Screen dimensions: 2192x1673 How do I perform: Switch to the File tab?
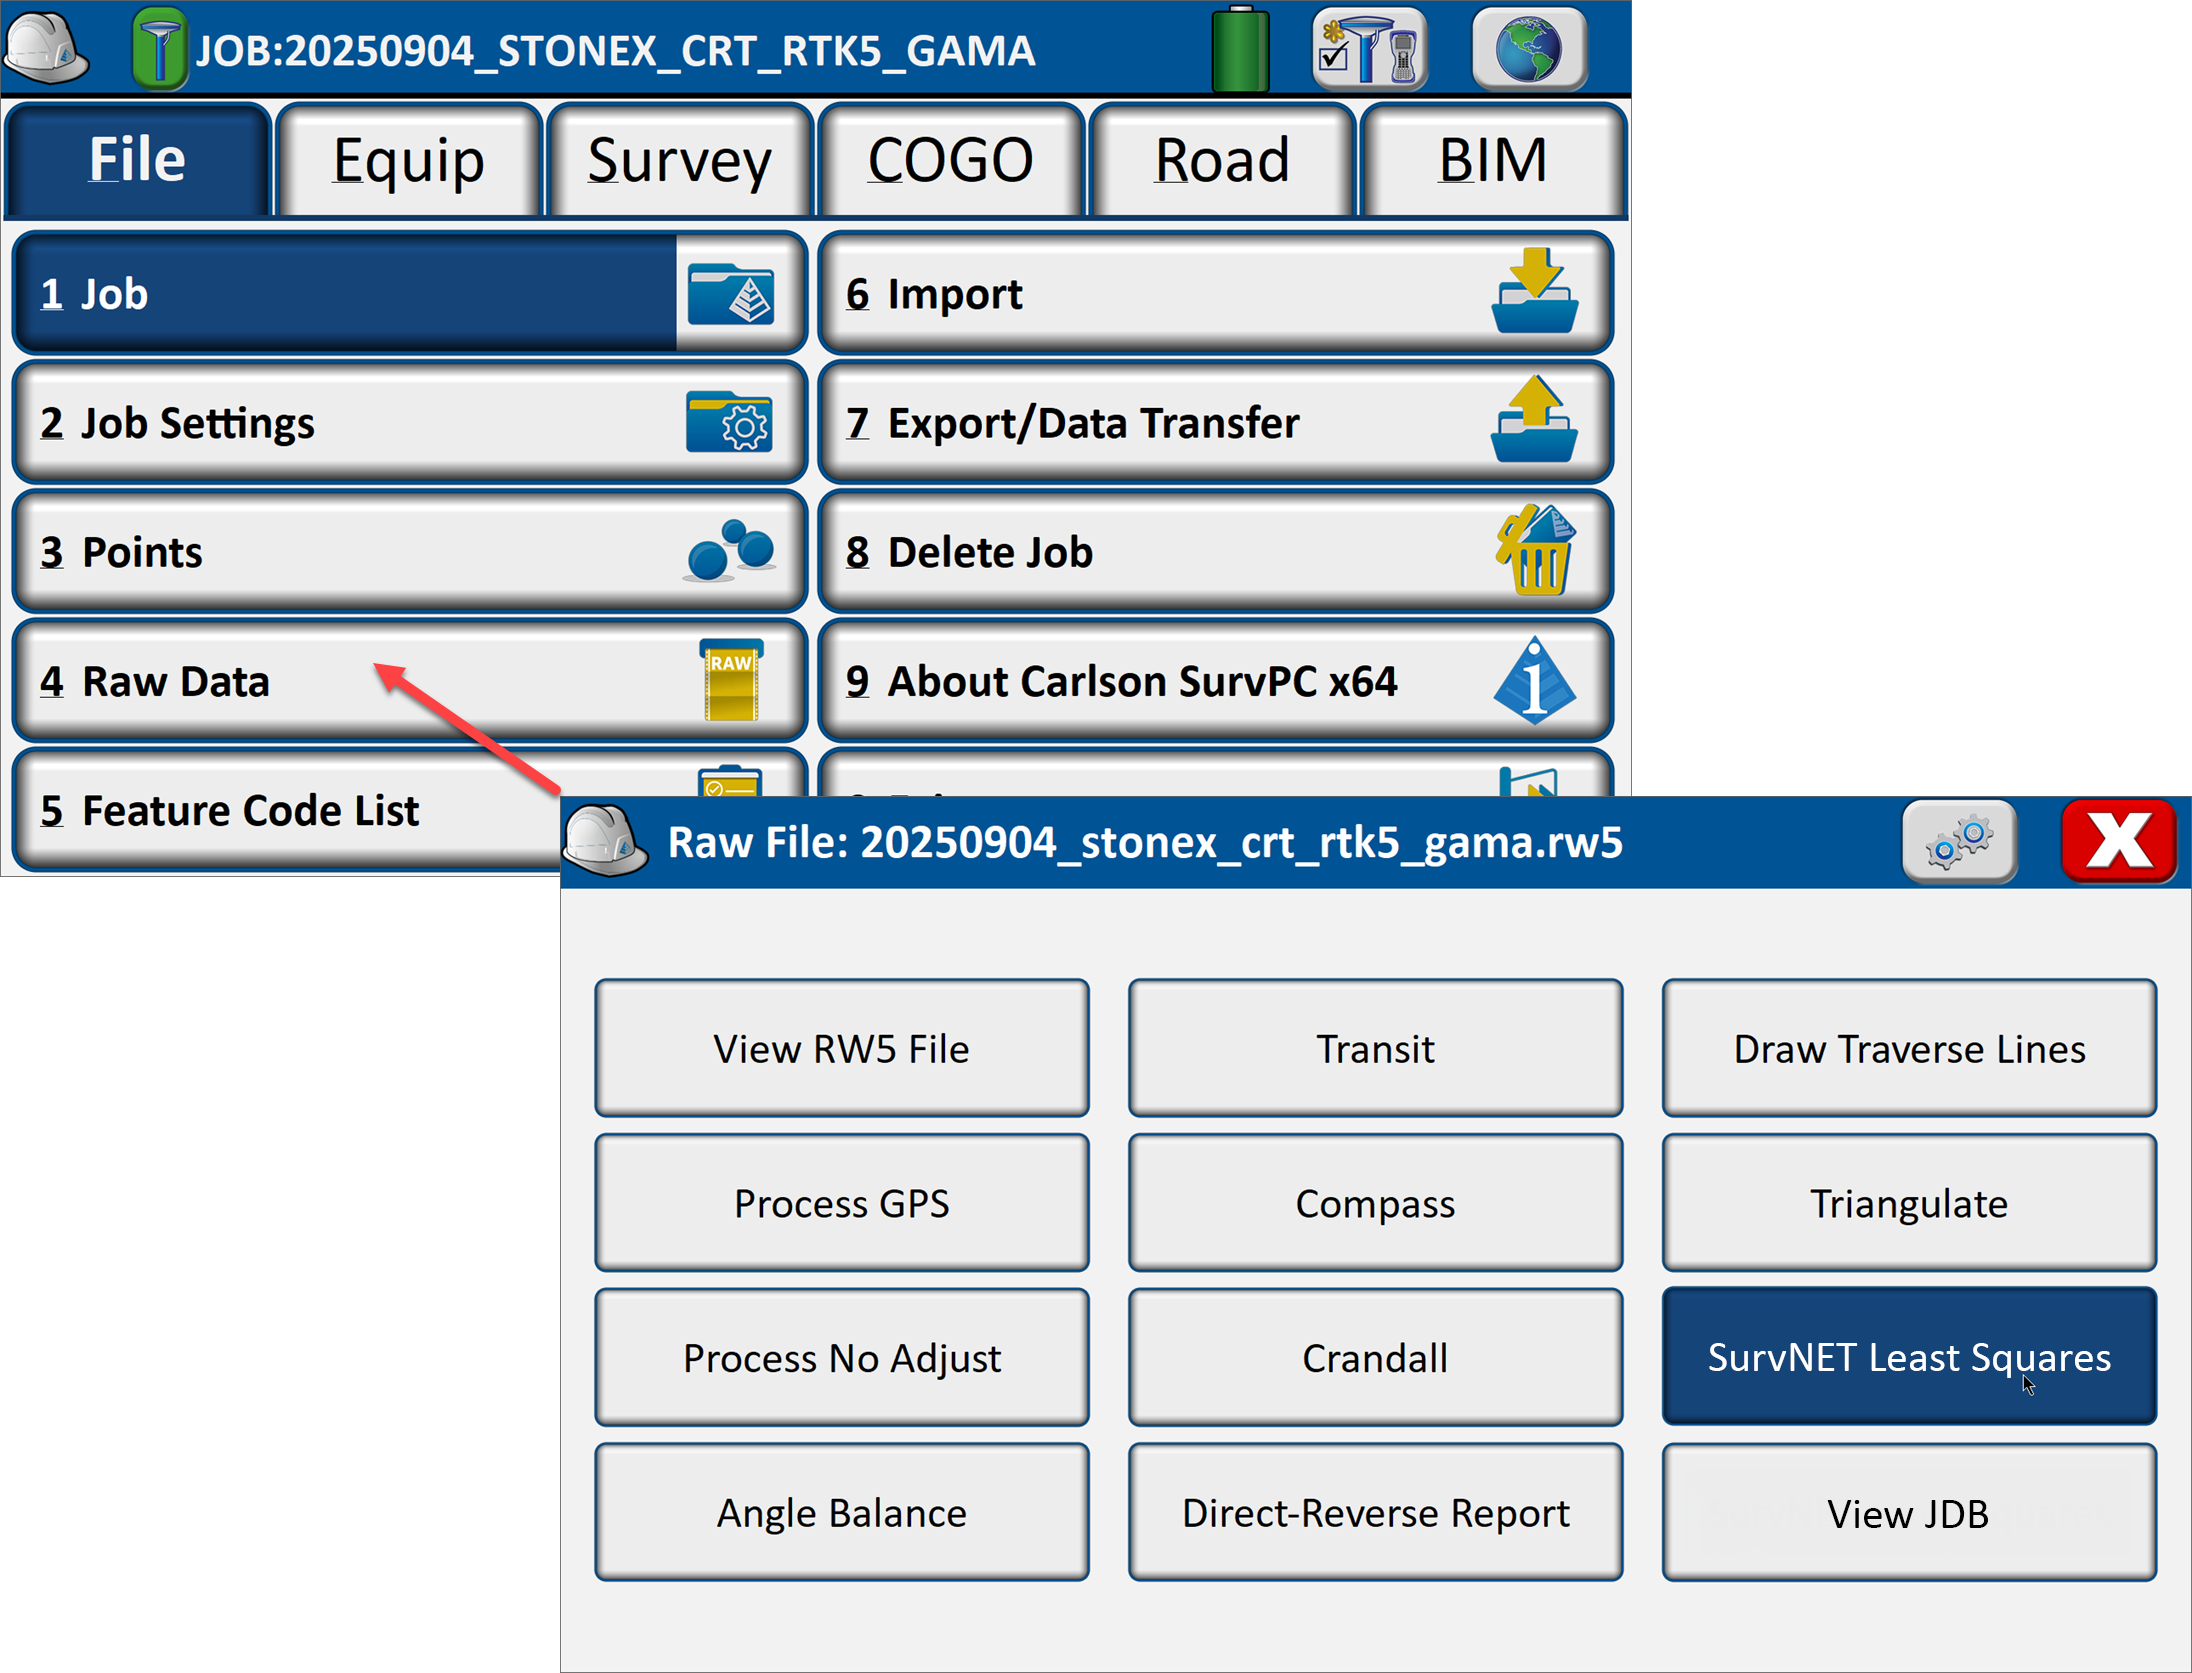click(138, 160)
